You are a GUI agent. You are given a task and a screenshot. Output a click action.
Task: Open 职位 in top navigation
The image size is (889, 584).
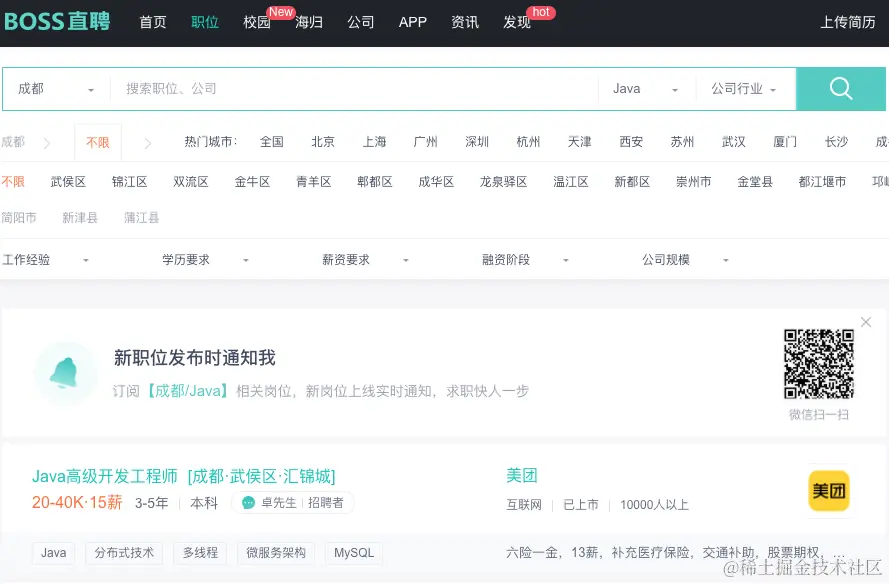click(x=205, y=22)
